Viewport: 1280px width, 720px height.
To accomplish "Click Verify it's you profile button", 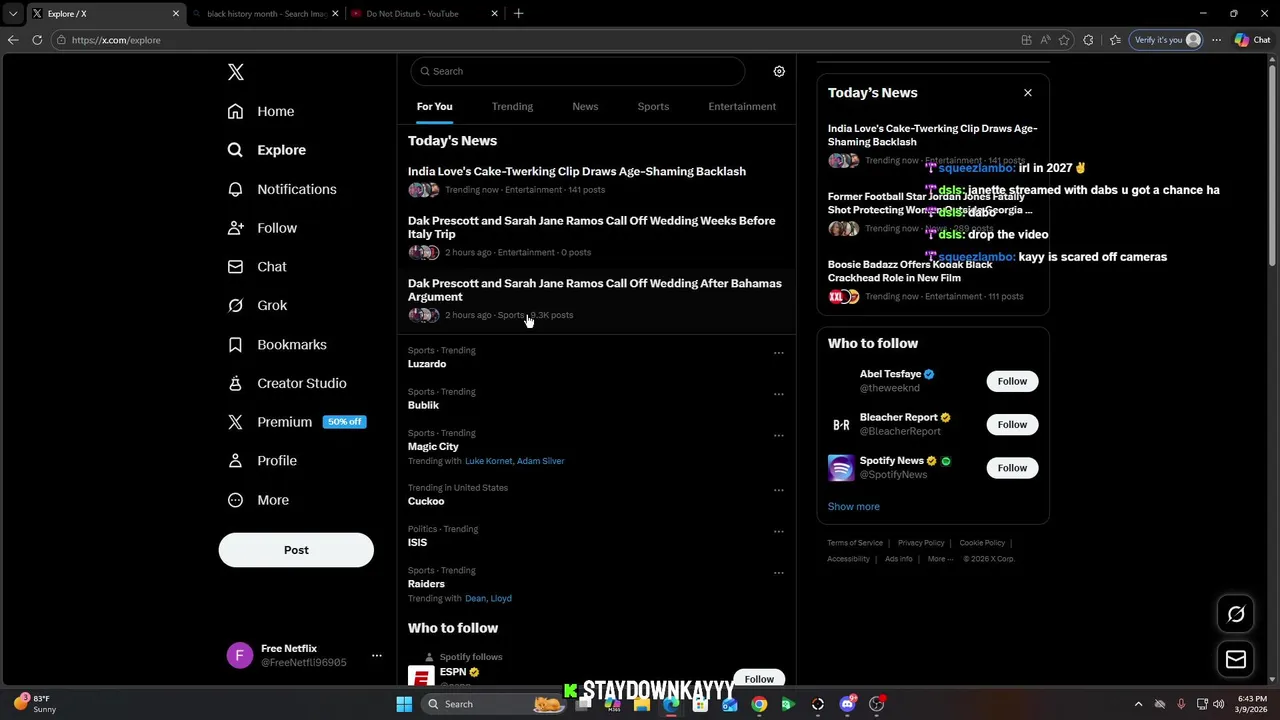I will coord(1166,40).
